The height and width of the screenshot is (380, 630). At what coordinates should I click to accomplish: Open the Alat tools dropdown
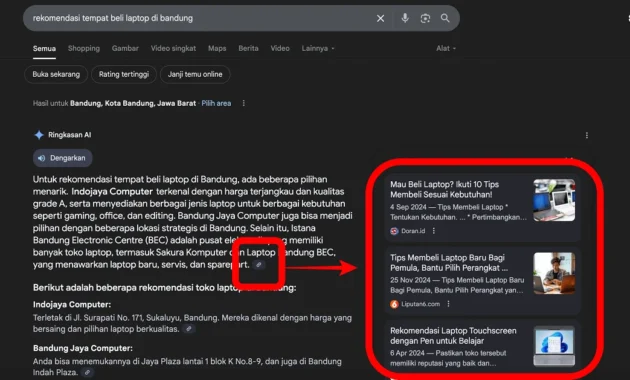click(x=446, y=48)
